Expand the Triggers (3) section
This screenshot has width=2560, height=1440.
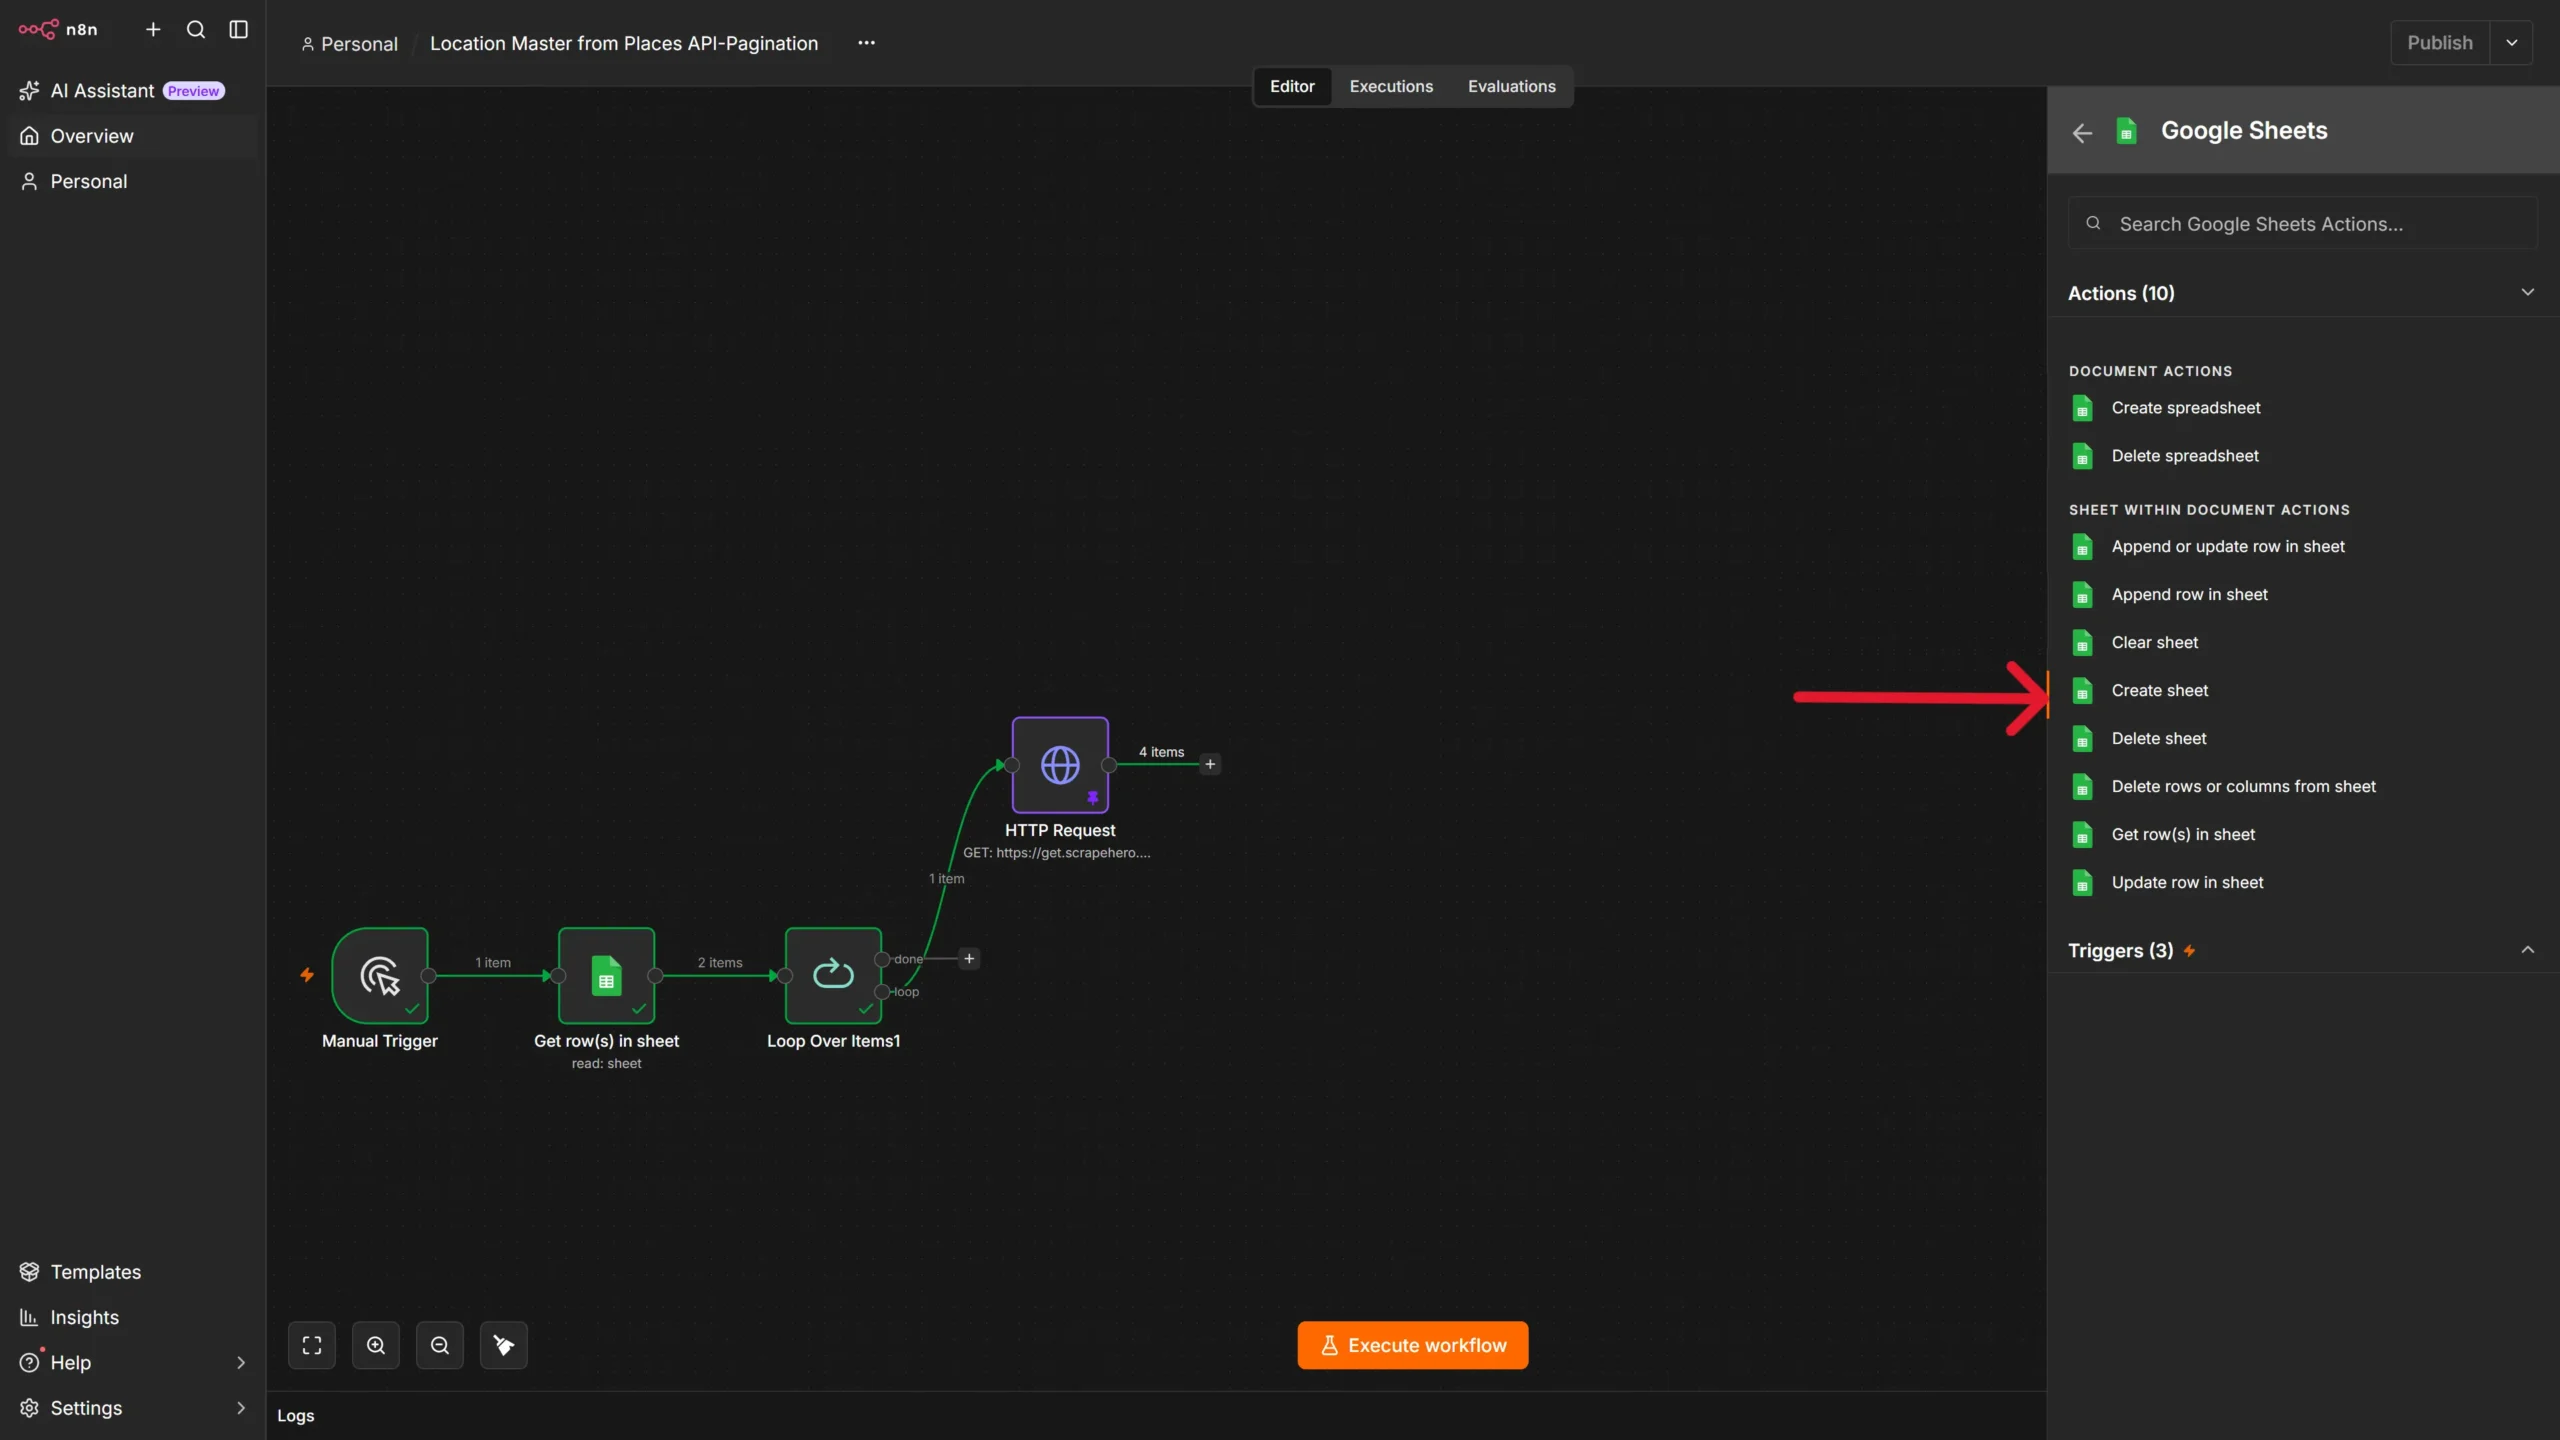point(2527,950)
